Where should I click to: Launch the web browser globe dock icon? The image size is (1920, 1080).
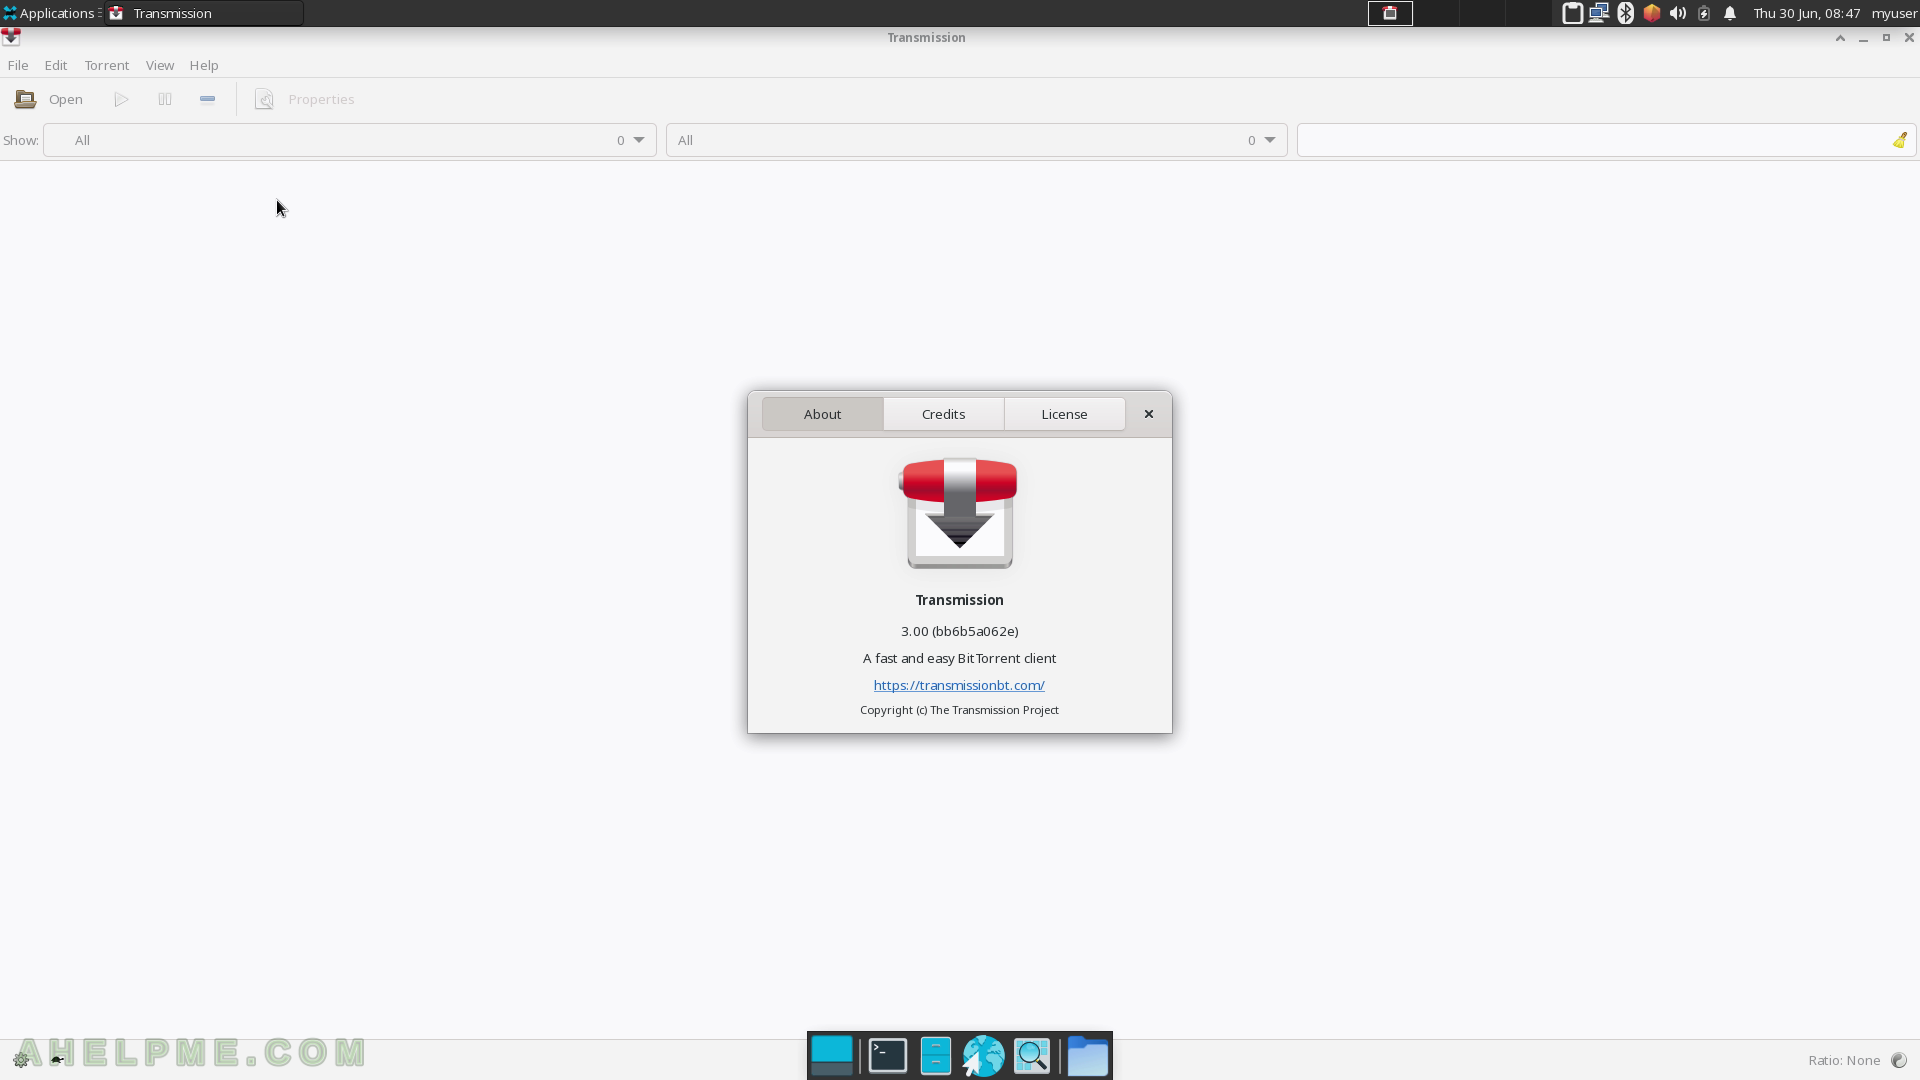983,1056
